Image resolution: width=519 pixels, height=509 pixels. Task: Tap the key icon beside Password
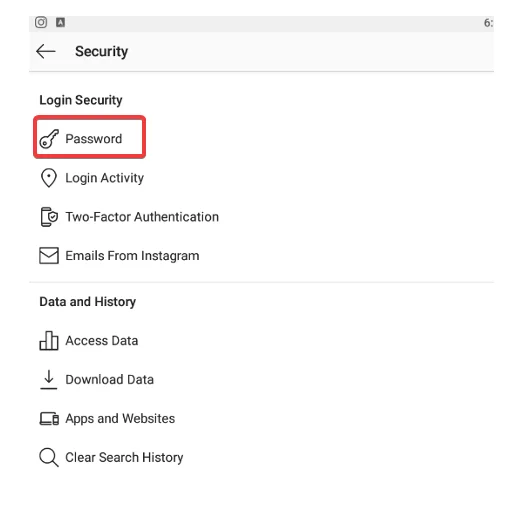(x=49, y=139)
